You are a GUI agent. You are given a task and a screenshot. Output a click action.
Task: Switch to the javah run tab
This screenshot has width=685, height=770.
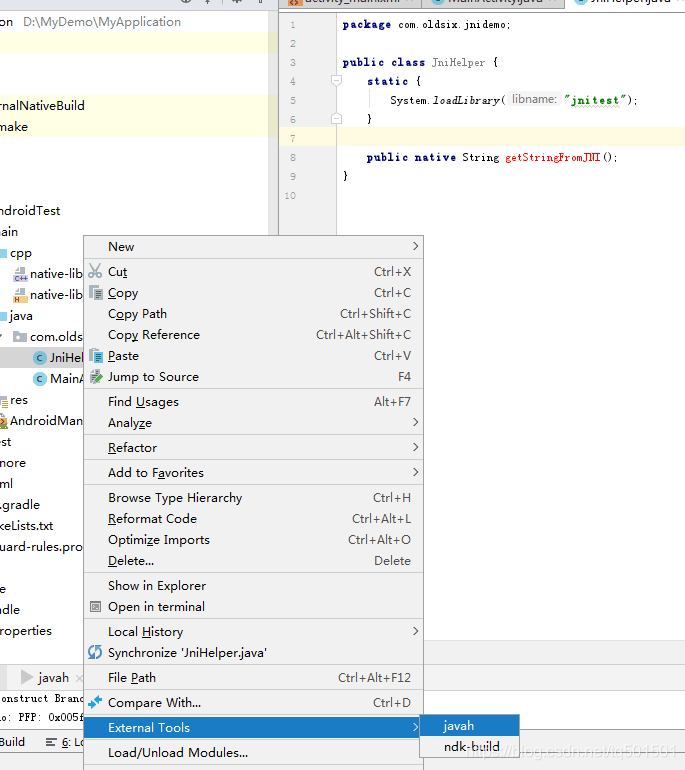point(53,678)
